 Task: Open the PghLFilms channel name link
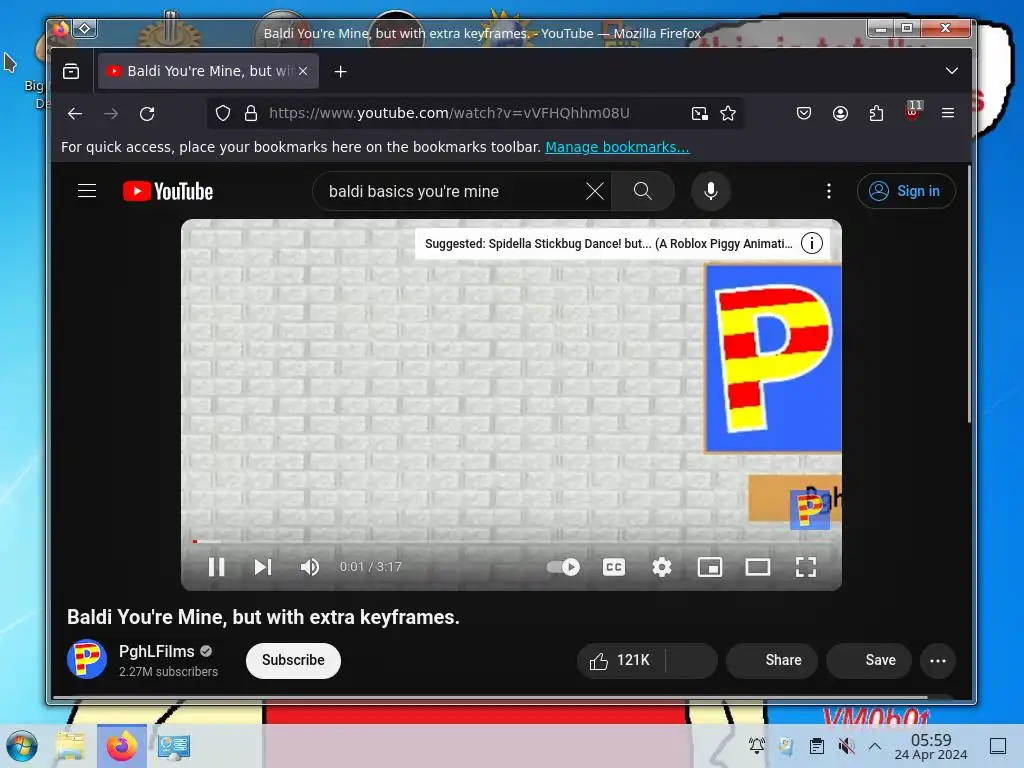[x=157, y=651]
